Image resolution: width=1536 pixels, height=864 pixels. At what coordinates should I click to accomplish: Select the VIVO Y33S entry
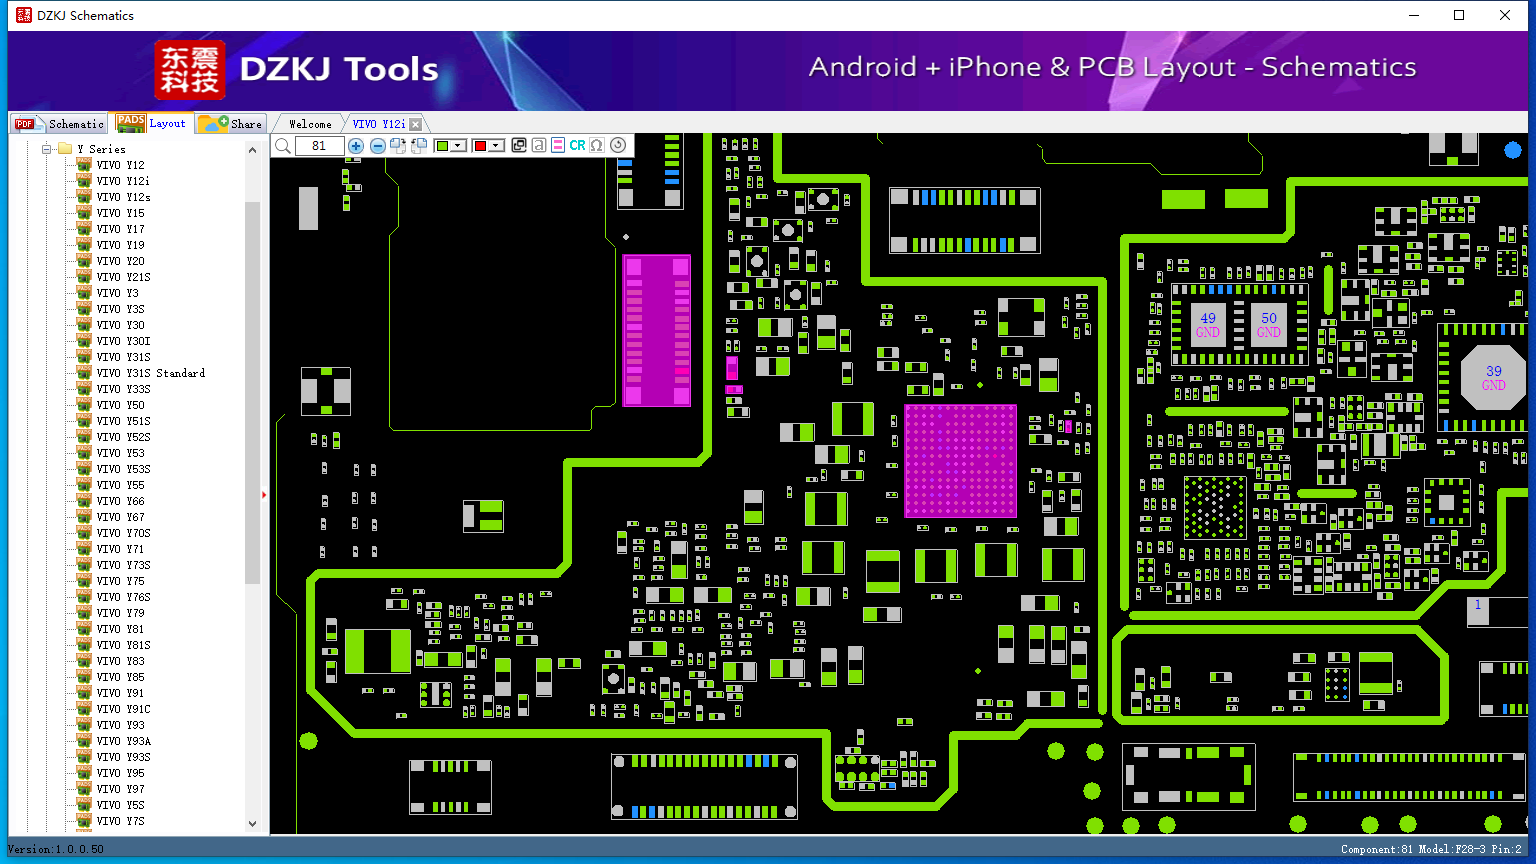(x=123, y=389)
